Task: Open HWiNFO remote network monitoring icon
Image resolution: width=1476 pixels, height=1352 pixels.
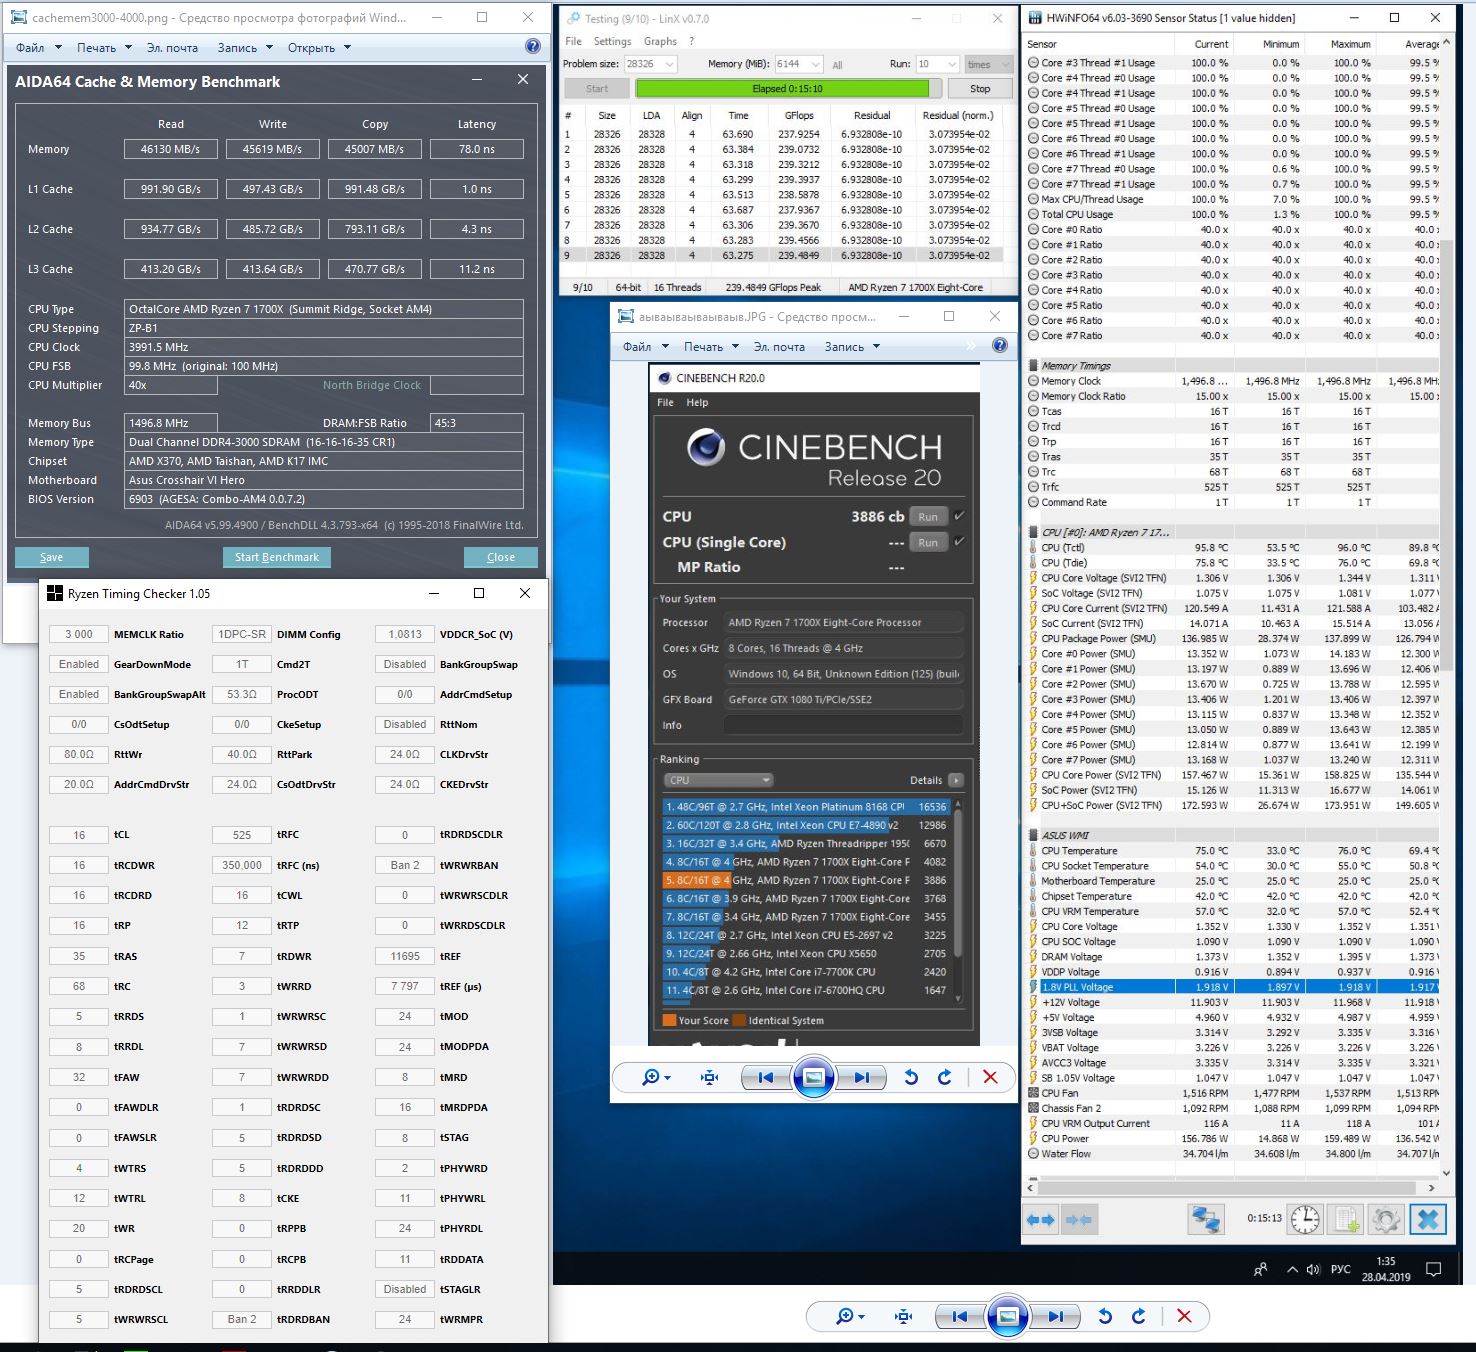Action: 1206,1219
